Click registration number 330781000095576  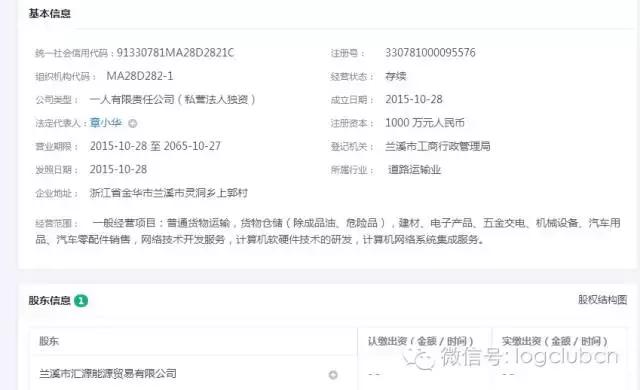tap(430, 53)
